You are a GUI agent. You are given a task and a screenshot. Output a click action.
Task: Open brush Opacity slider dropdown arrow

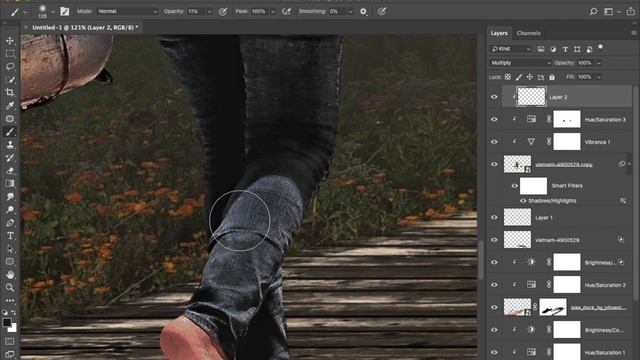tap(209, 12)
